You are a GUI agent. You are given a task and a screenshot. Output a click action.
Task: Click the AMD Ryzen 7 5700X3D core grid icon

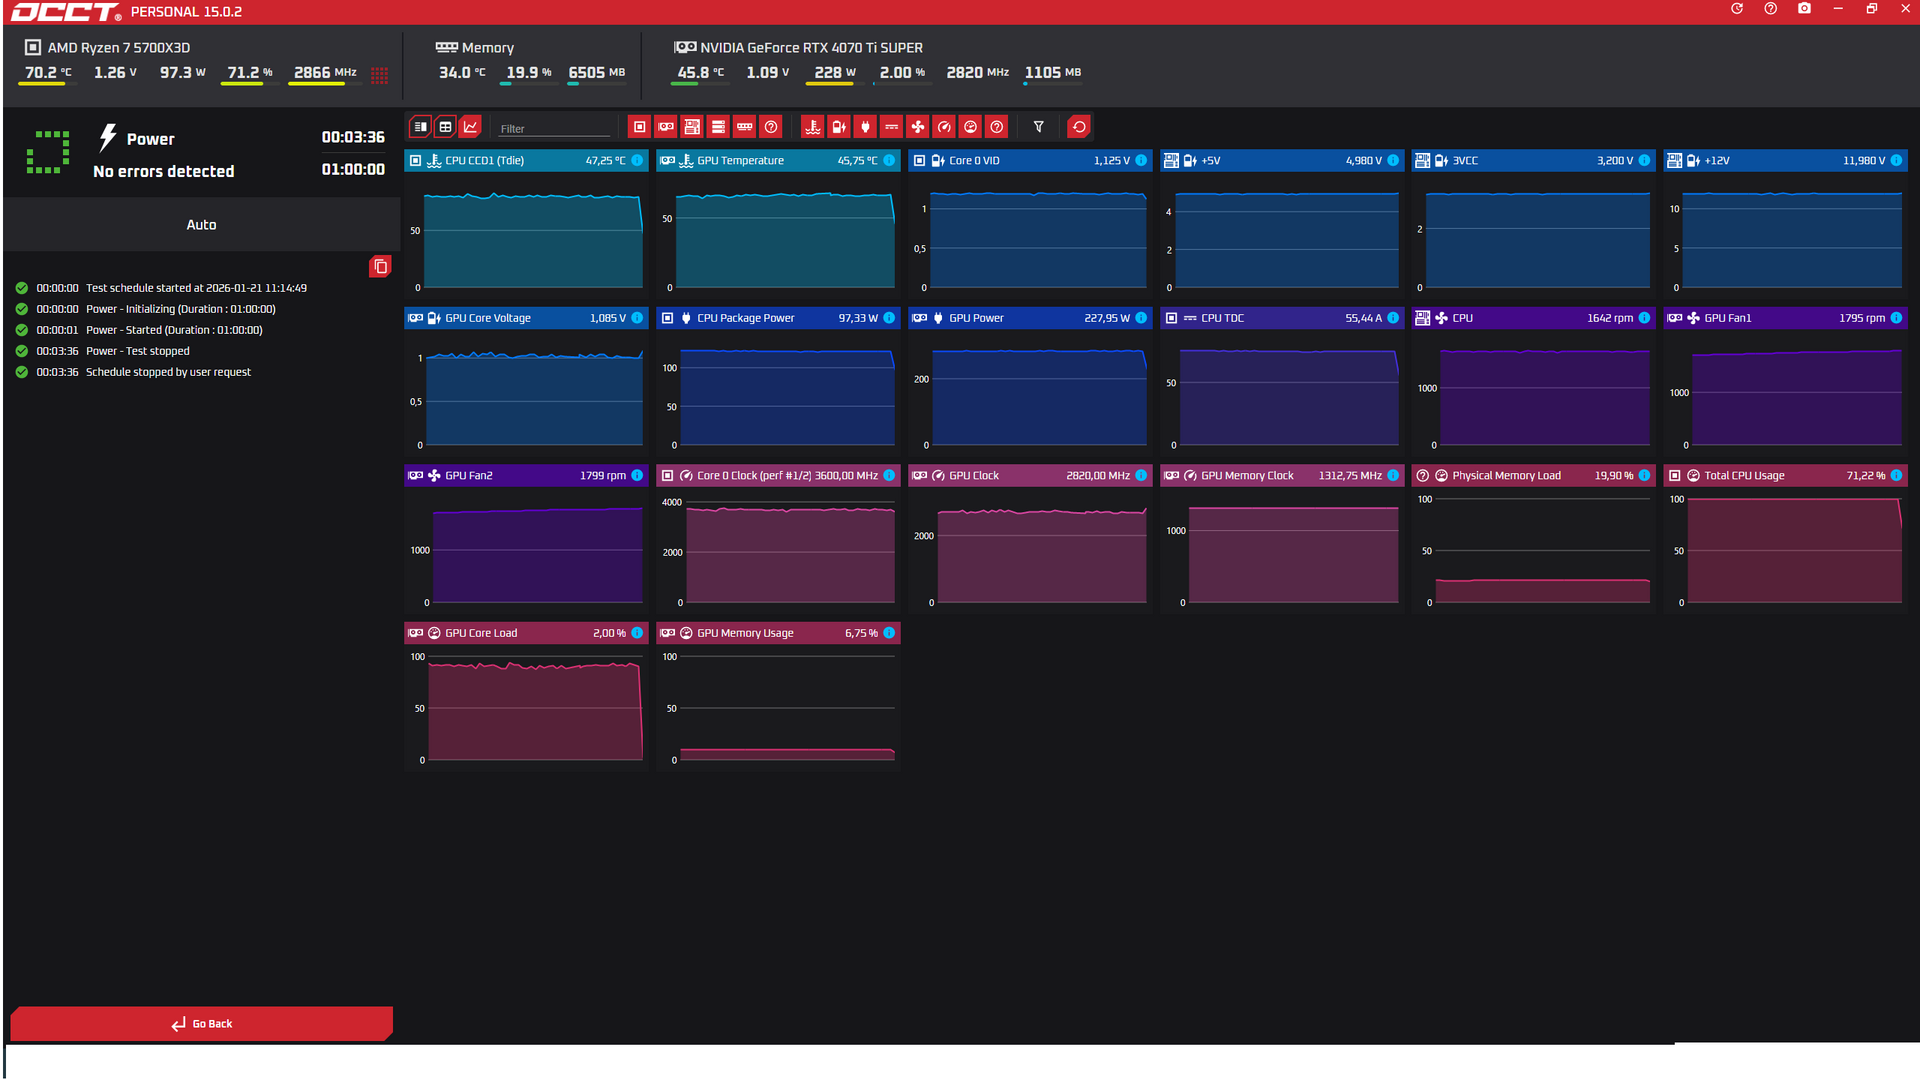coord(379,75)
